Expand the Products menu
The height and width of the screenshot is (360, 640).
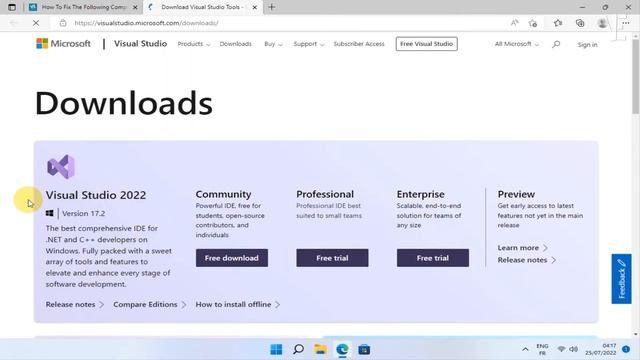[x=194, y=44]
